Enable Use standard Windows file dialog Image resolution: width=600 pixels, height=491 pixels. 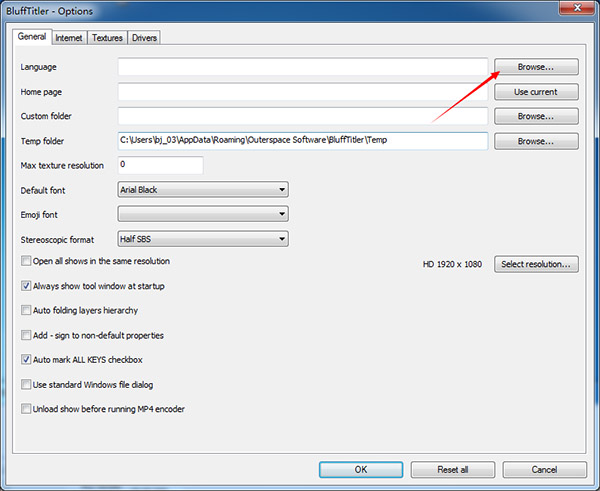point(26,384)
